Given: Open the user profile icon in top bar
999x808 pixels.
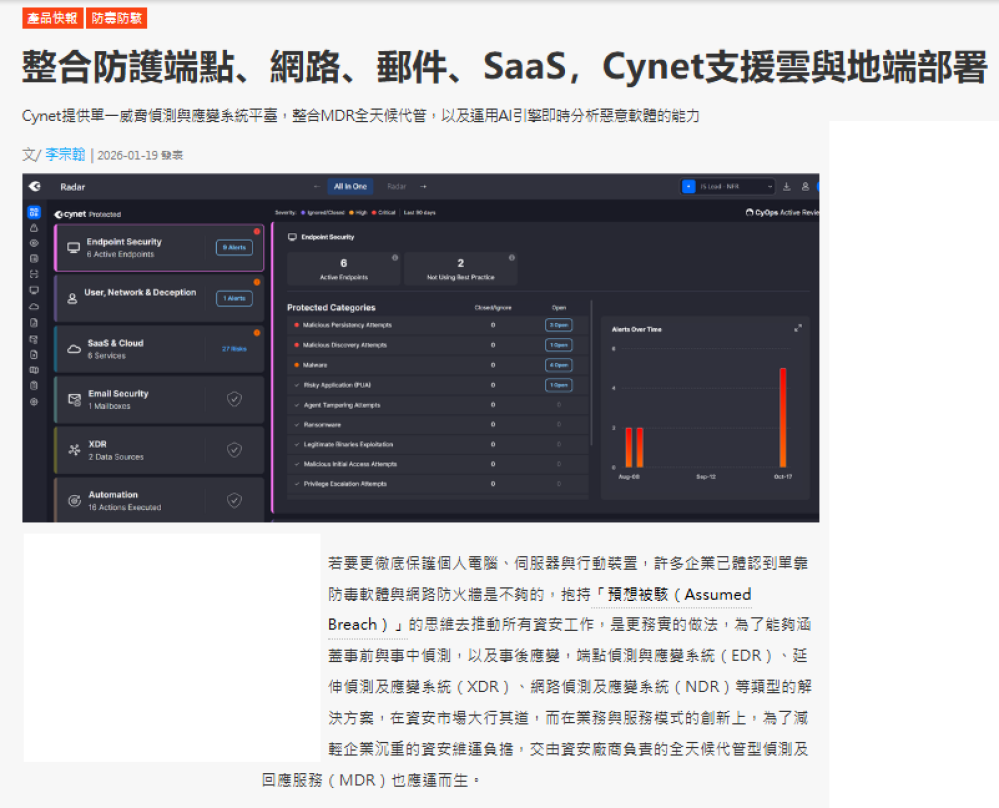Looking at the screenshot, I should tap(805, 187).
